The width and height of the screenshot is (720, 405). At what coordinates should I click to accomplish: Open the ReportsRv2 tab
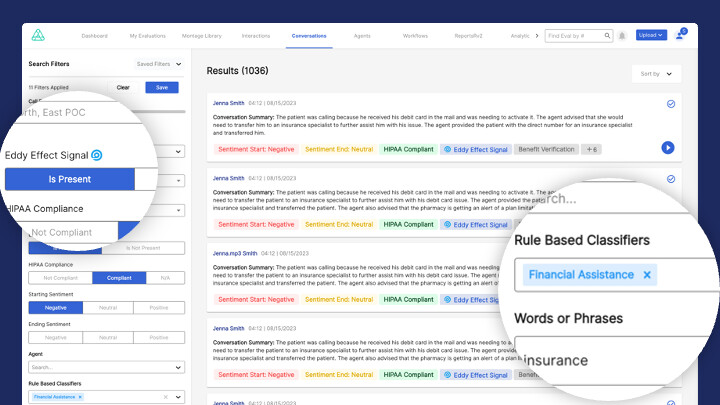pos(468,36)
